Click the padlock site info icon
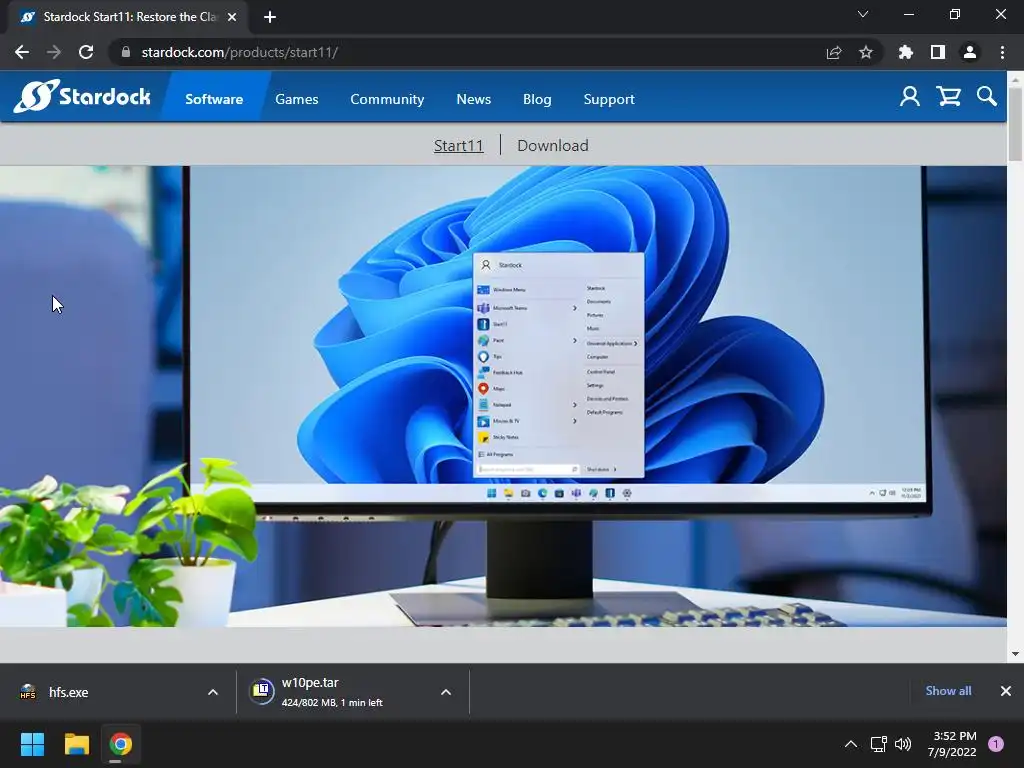This screenshot has width=1024, height=768. 125,52
